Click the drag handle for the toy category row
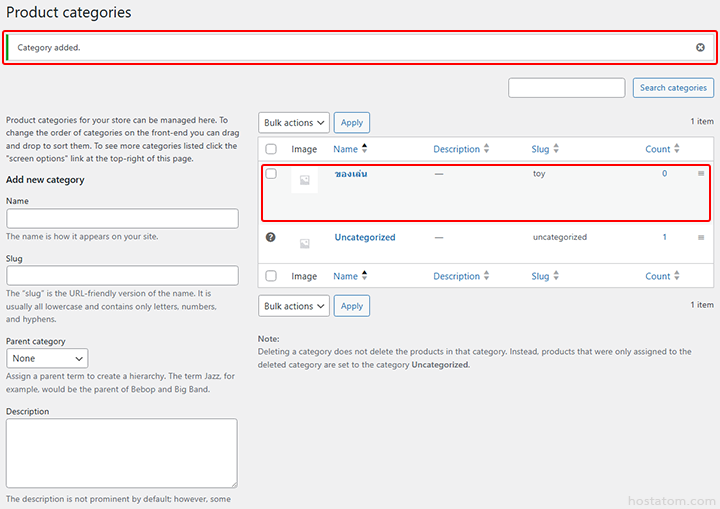The image size is (720, 509). [701, 174]
